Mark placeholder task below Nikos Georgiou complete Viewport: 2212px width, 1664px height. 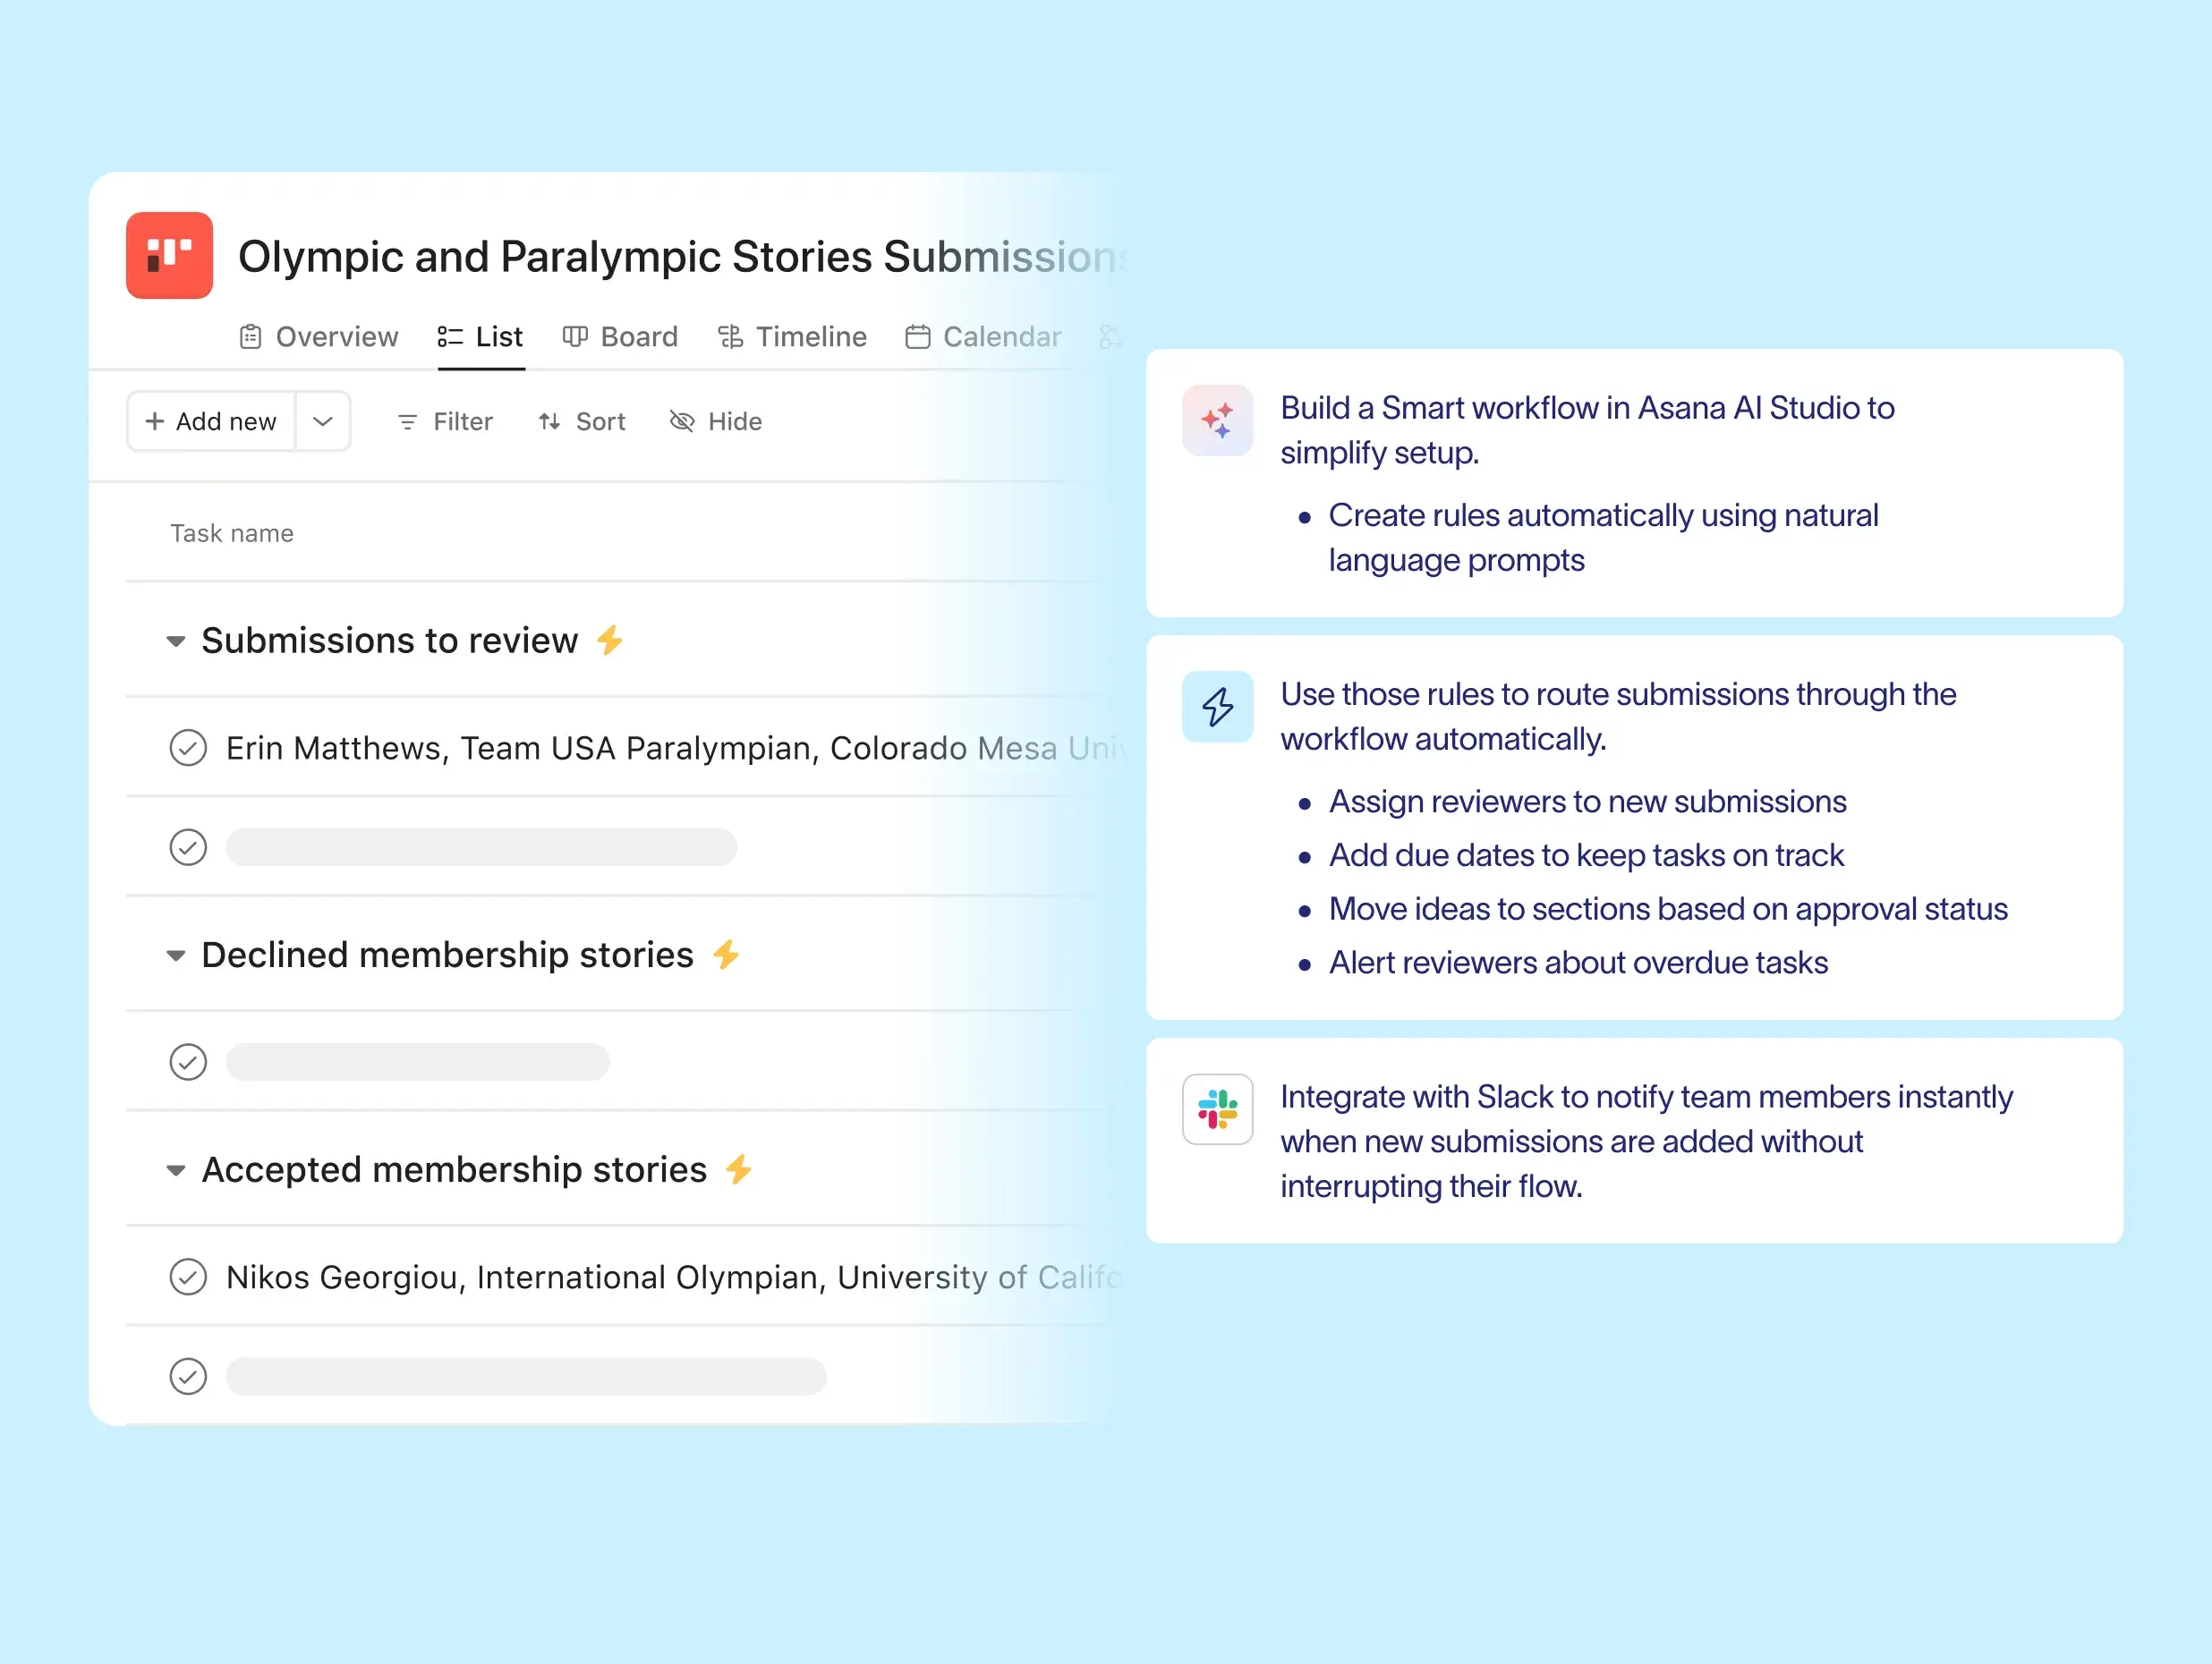coord(188,1377)
